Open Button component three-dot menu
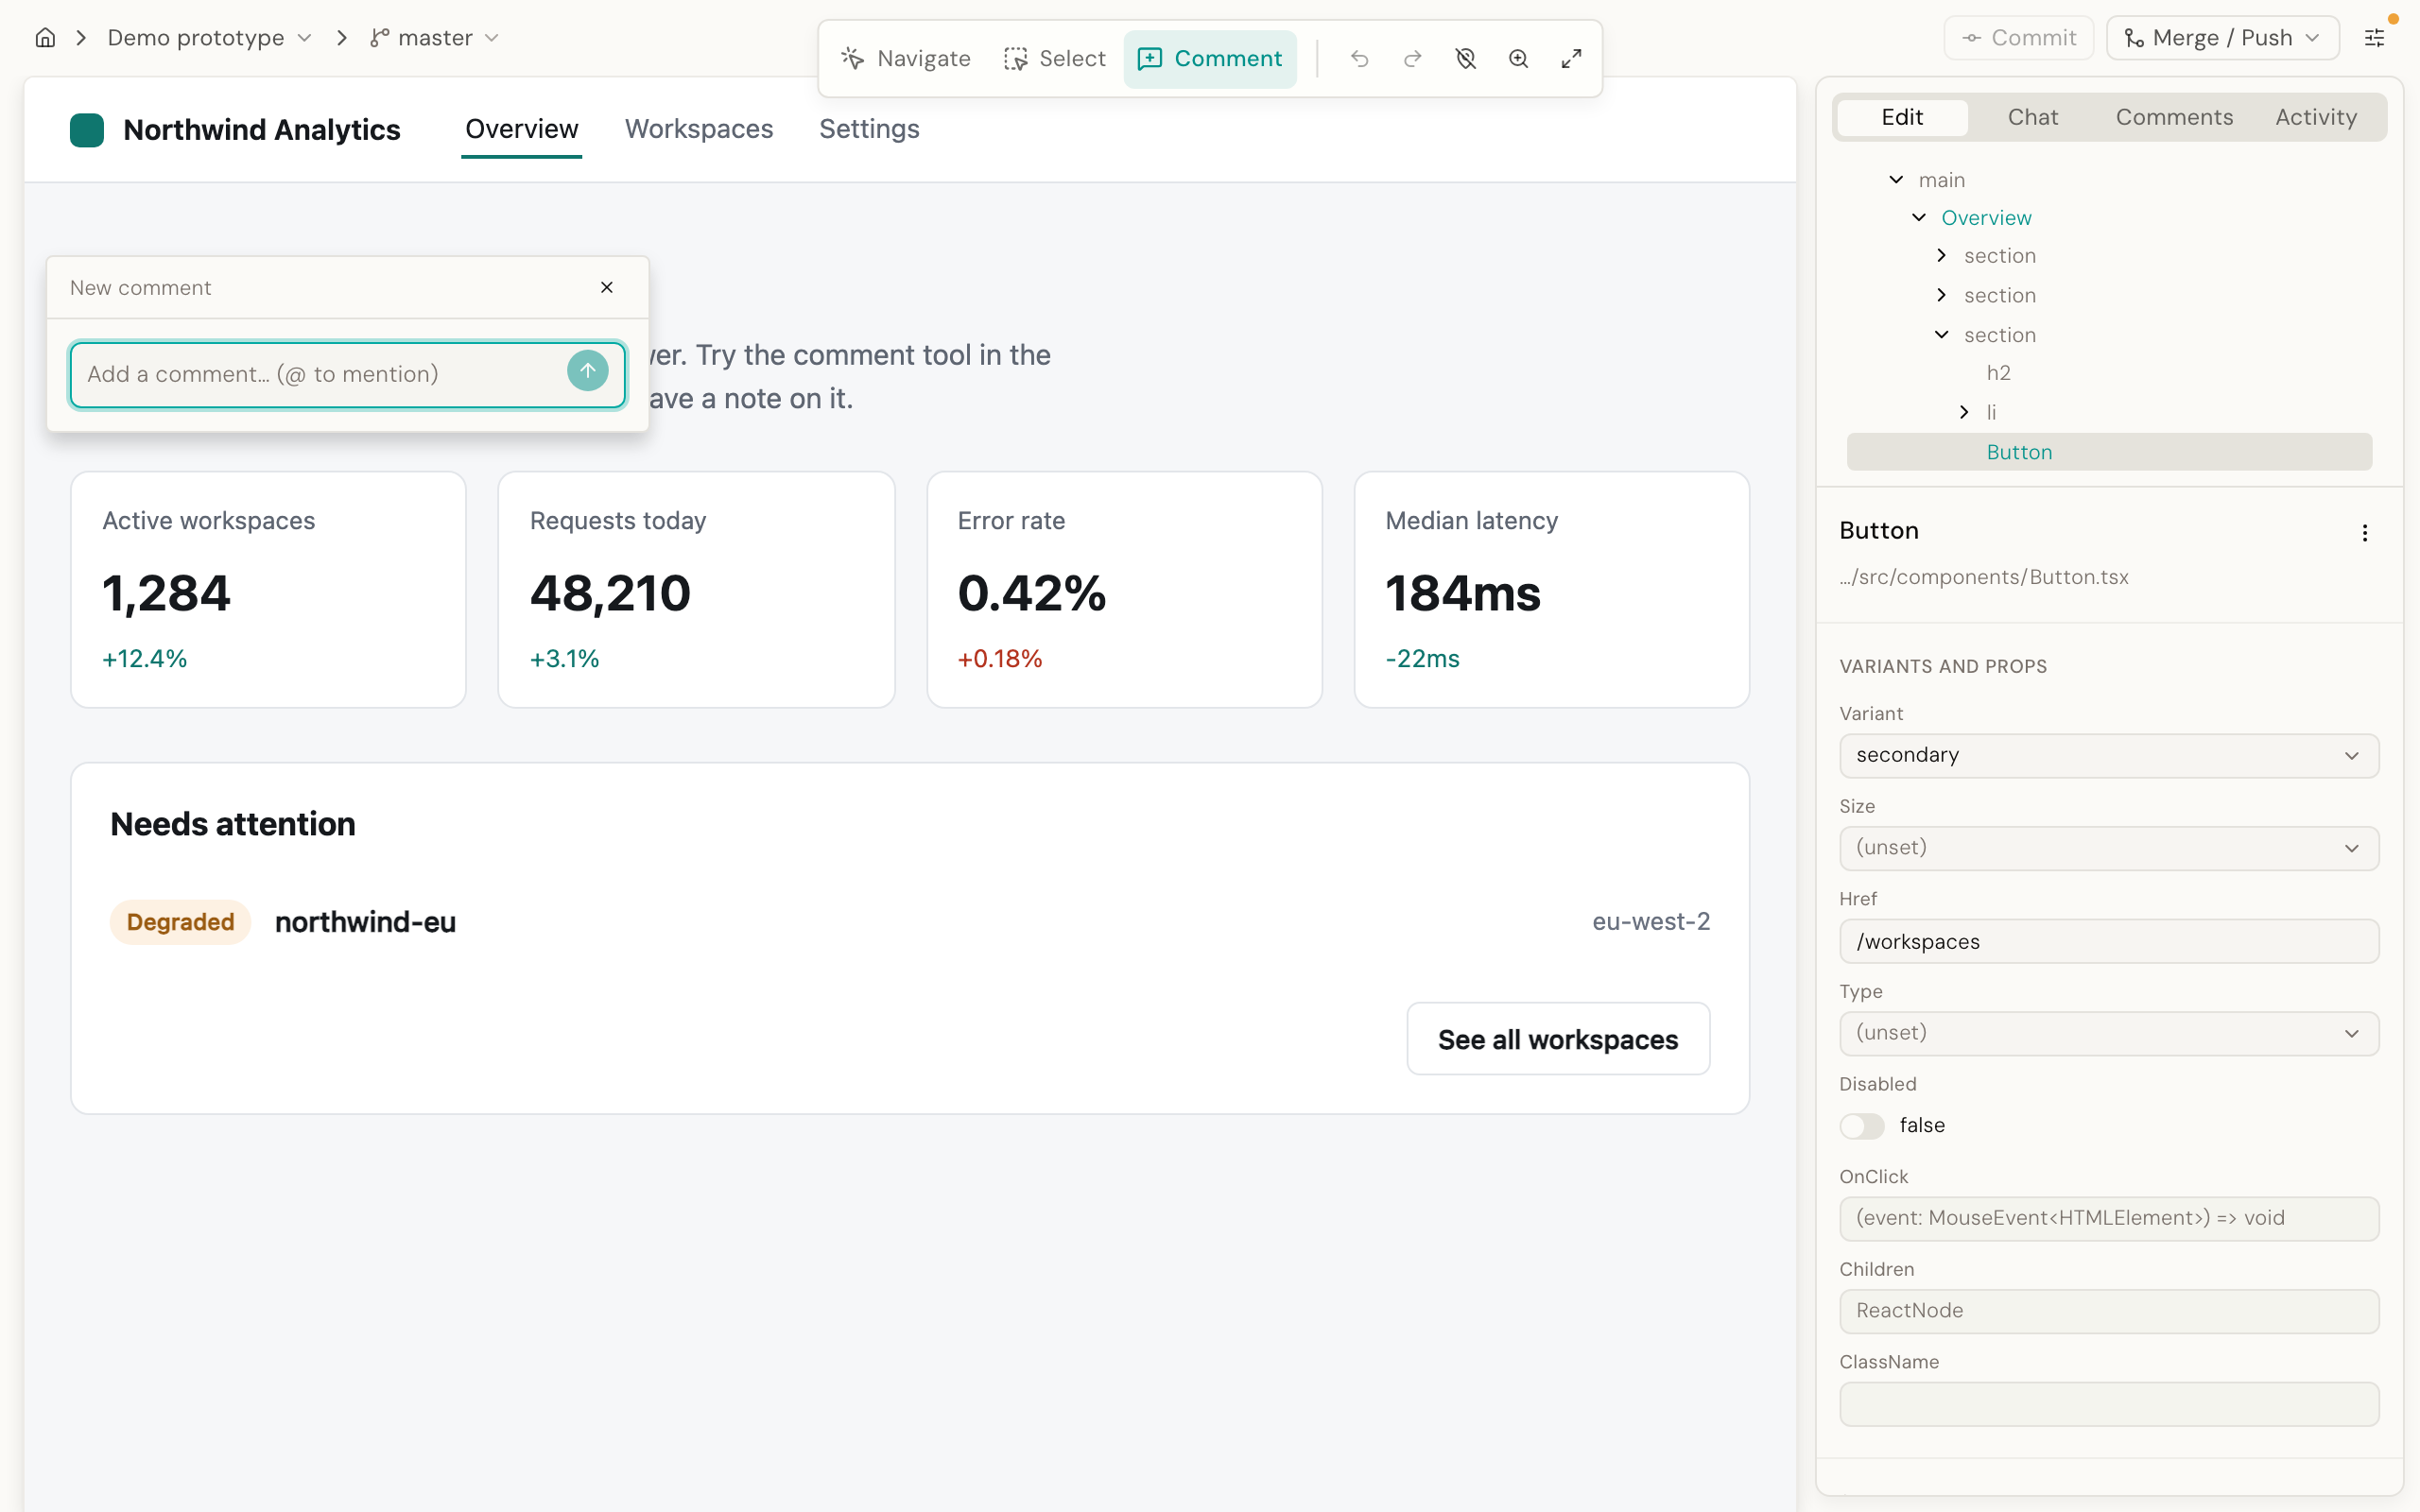This screenshot has width=2420, height=1512. [2365, 533]
